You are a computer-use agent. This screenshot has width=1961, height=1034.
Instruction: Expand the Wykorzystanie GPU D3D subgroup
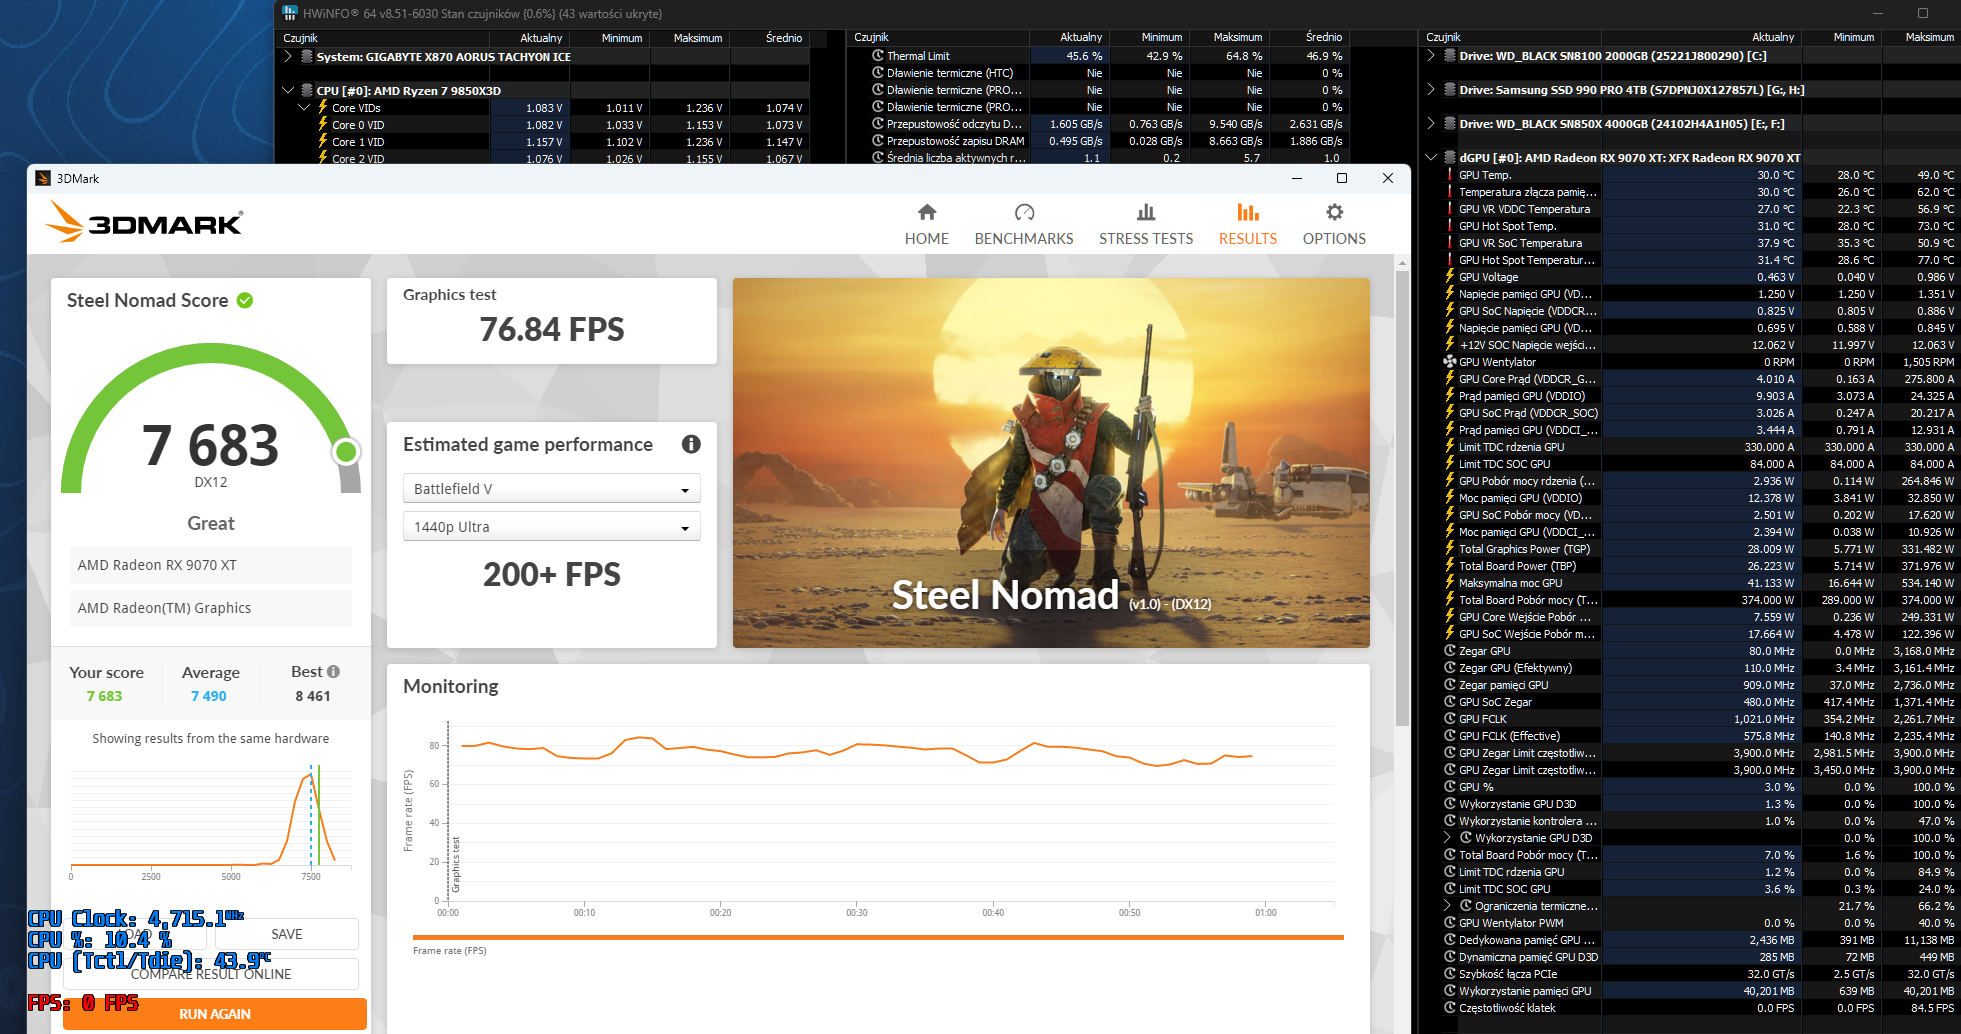[1447, 838]
